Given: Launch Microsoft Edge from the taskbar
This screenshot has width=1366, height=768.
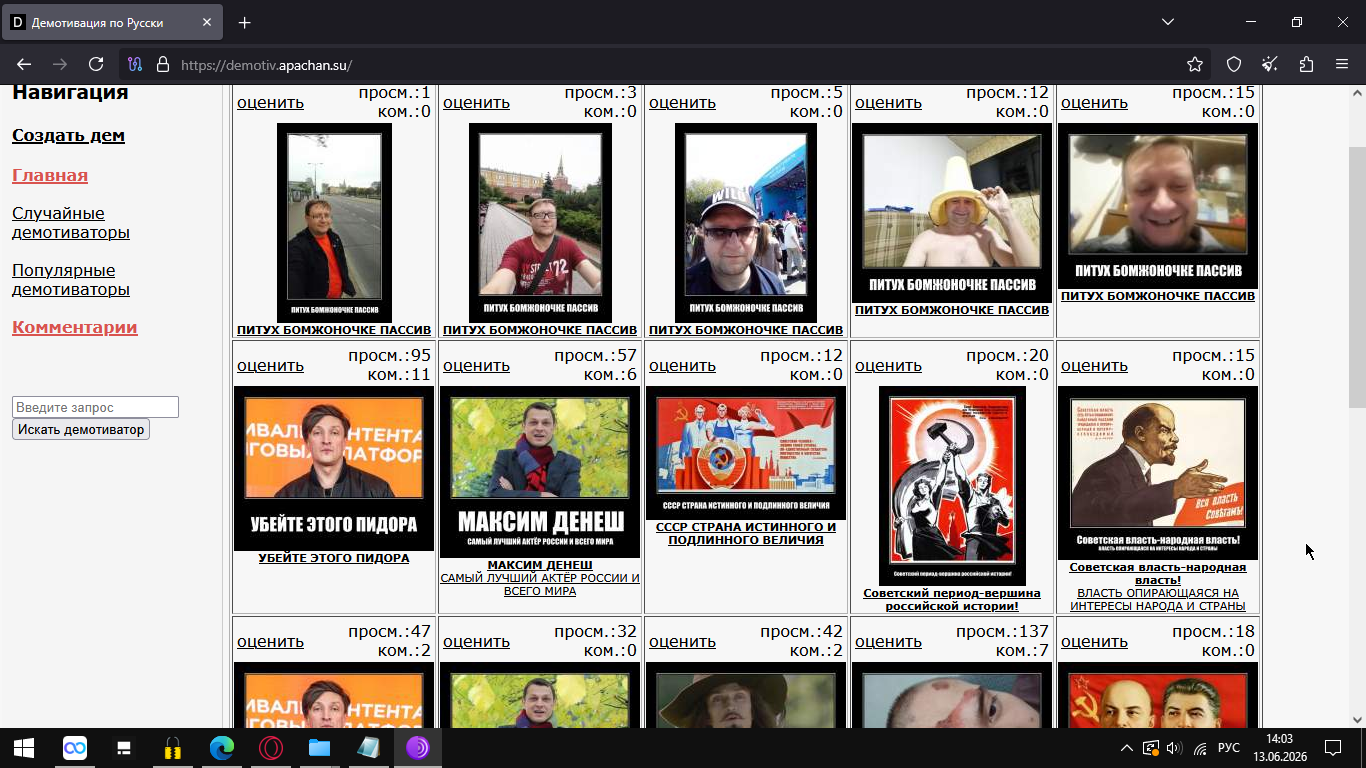Looking at the screenshot, I should coord(222,748).
